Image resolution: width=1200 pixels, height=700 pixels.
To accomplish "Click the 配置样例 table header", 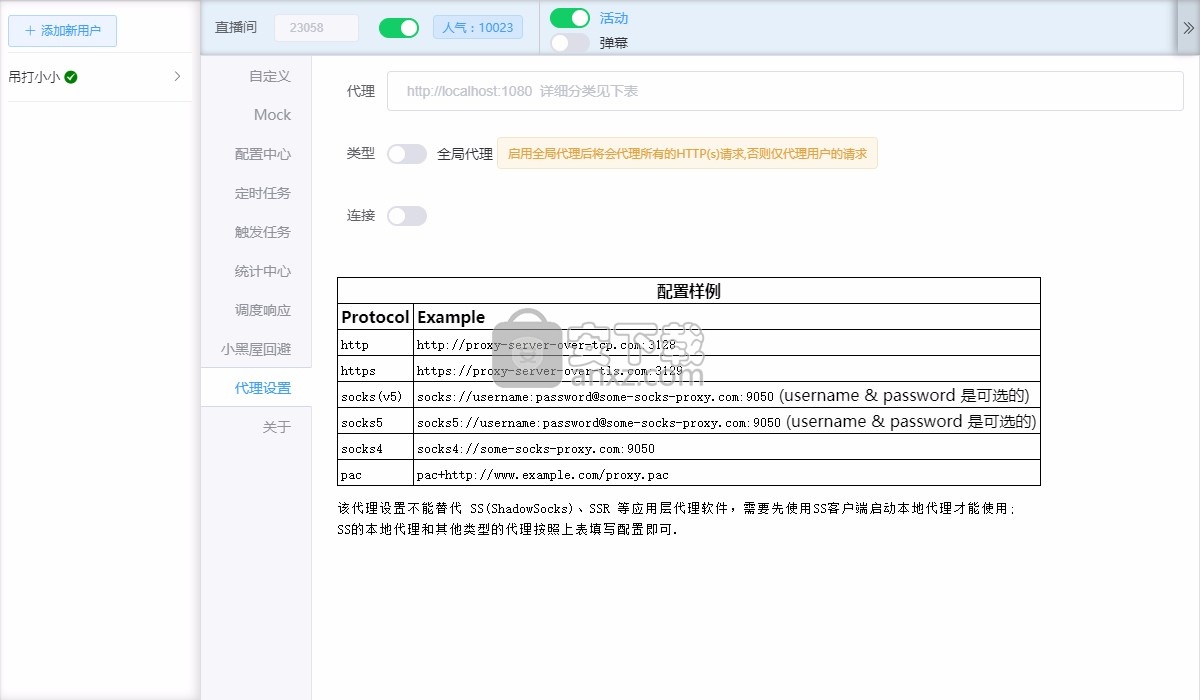I will point(689,291).
